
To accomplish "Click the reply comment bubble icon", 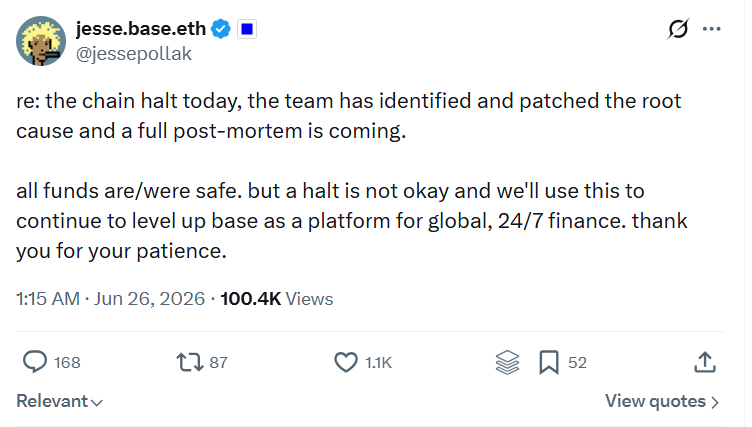I will tap(35, 362).
